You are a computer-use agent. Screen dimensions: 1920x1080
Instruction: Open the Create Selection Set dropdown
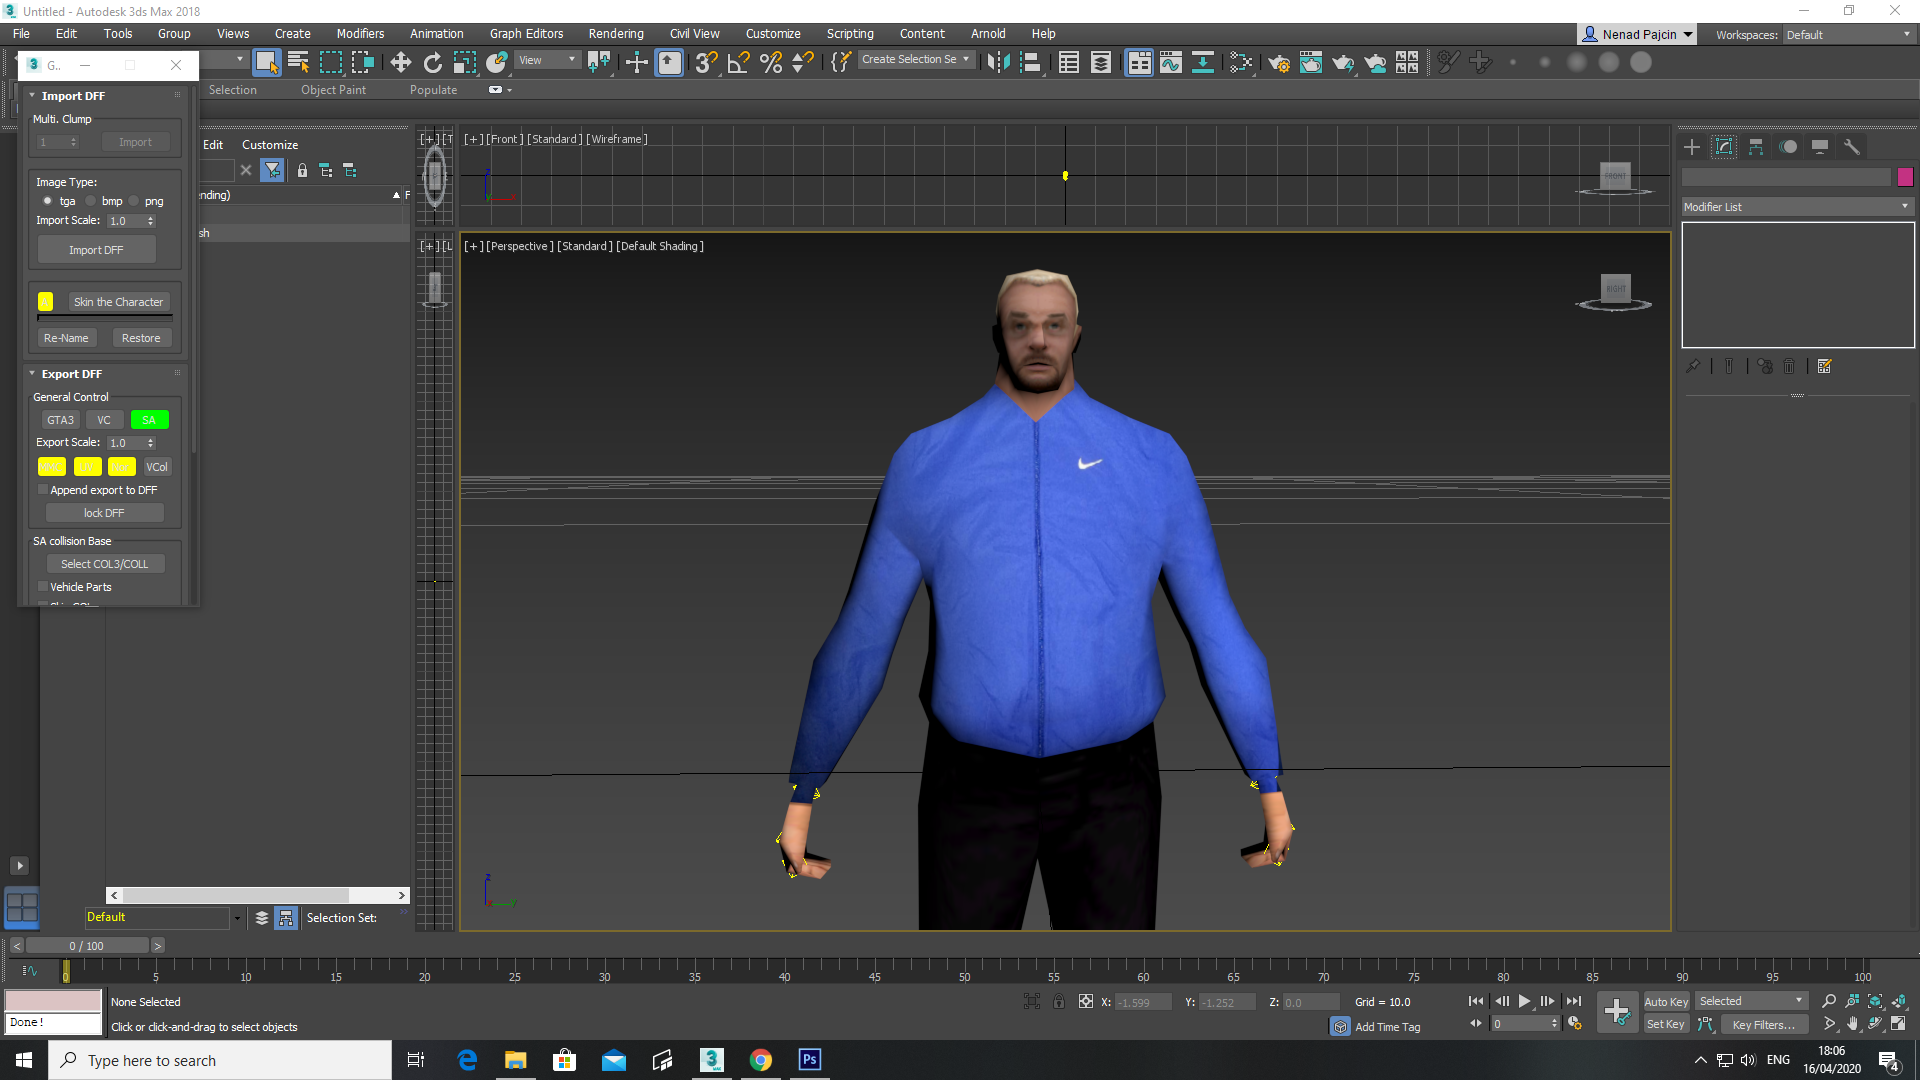coord(915,60)
